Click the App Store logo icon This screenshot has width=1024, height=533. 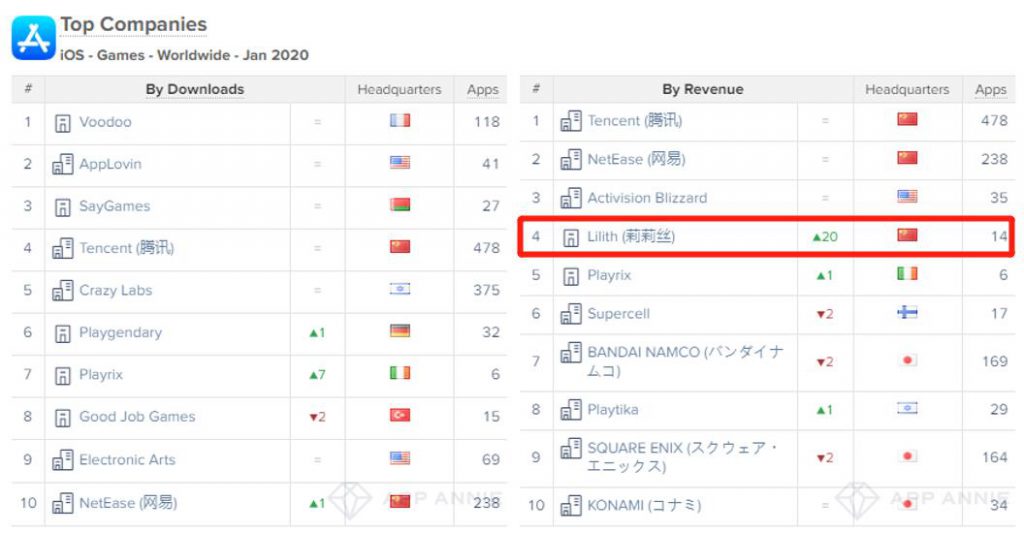tap(33, 38)
